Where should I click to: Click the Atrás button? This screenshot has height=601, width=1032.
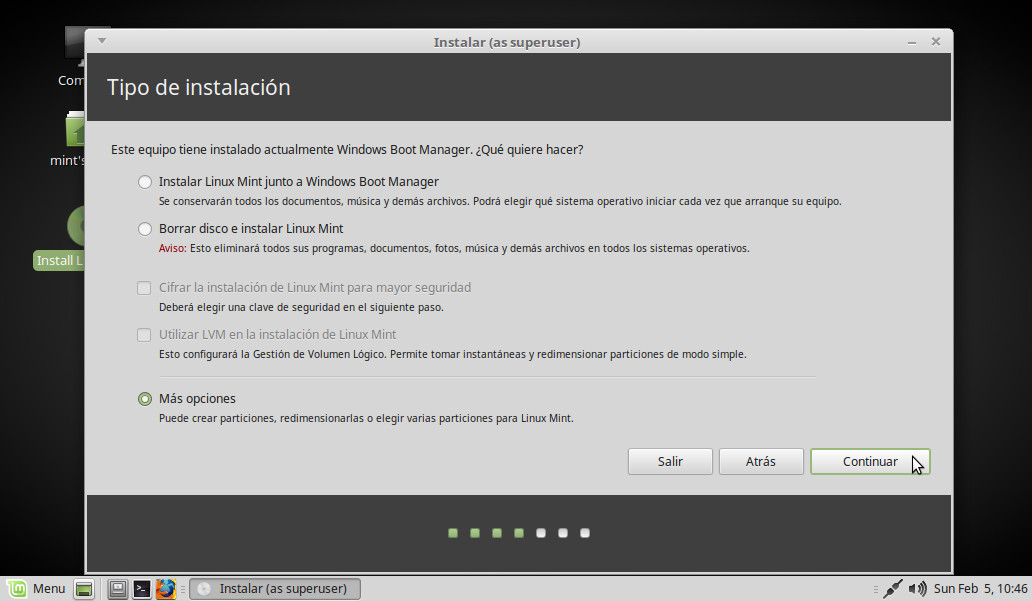tap(761, 461)
